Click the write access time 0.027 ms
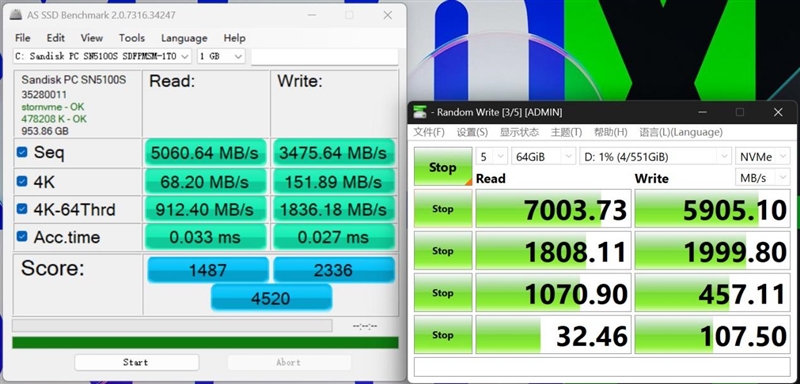This screenshot has height=384, width=800. coord(333,237)
